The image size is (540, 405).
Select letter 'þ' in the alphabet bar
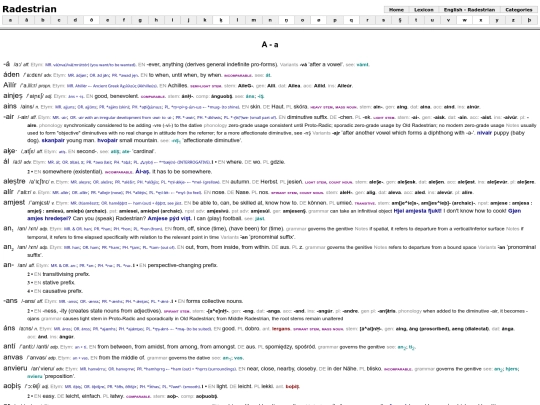(529, 20)
